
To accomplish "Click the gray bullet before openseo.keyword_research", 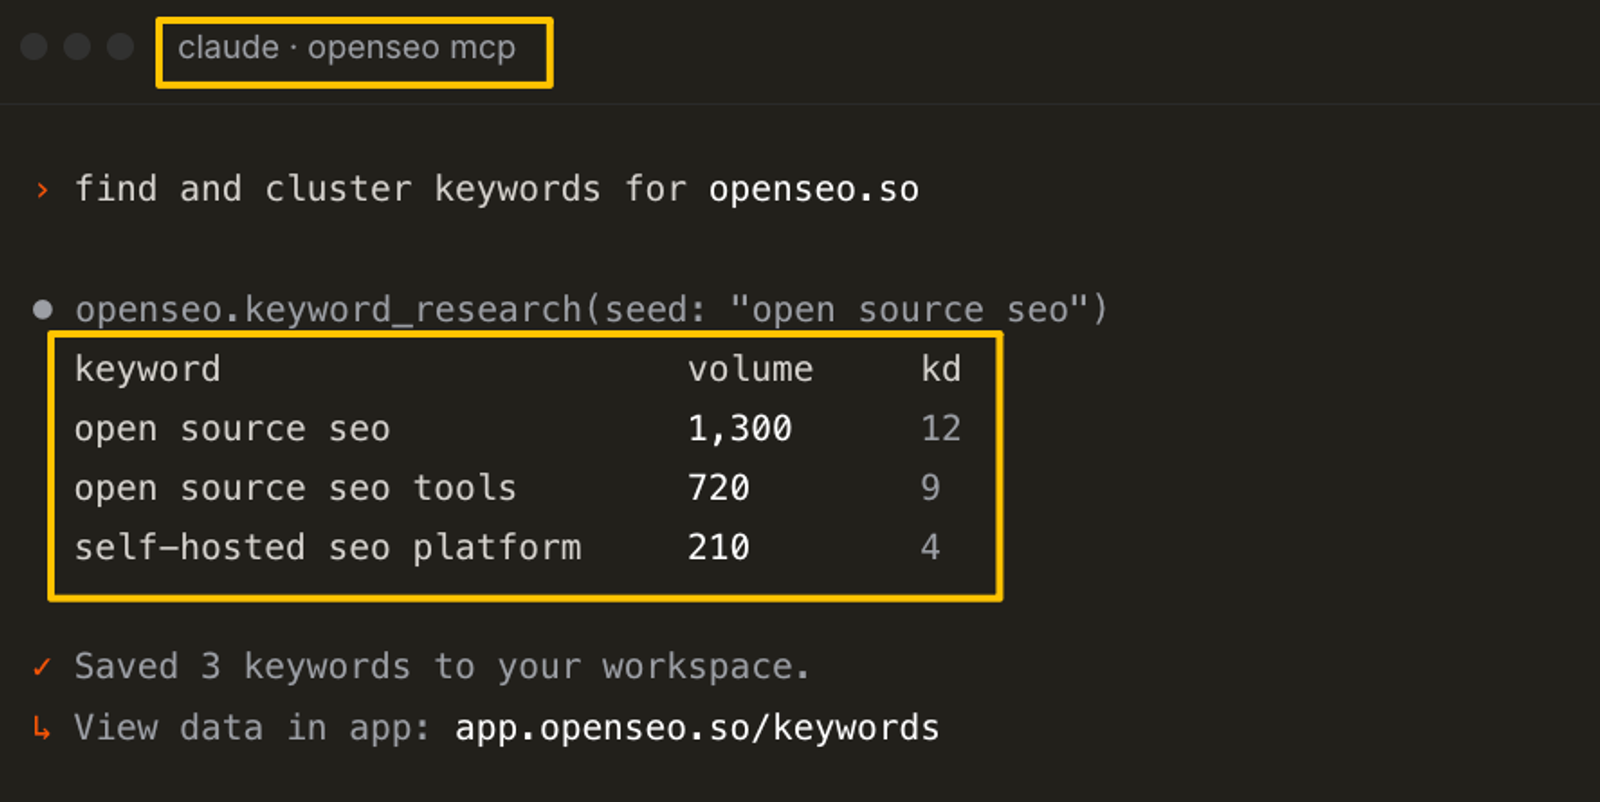I will pos(42,310).
